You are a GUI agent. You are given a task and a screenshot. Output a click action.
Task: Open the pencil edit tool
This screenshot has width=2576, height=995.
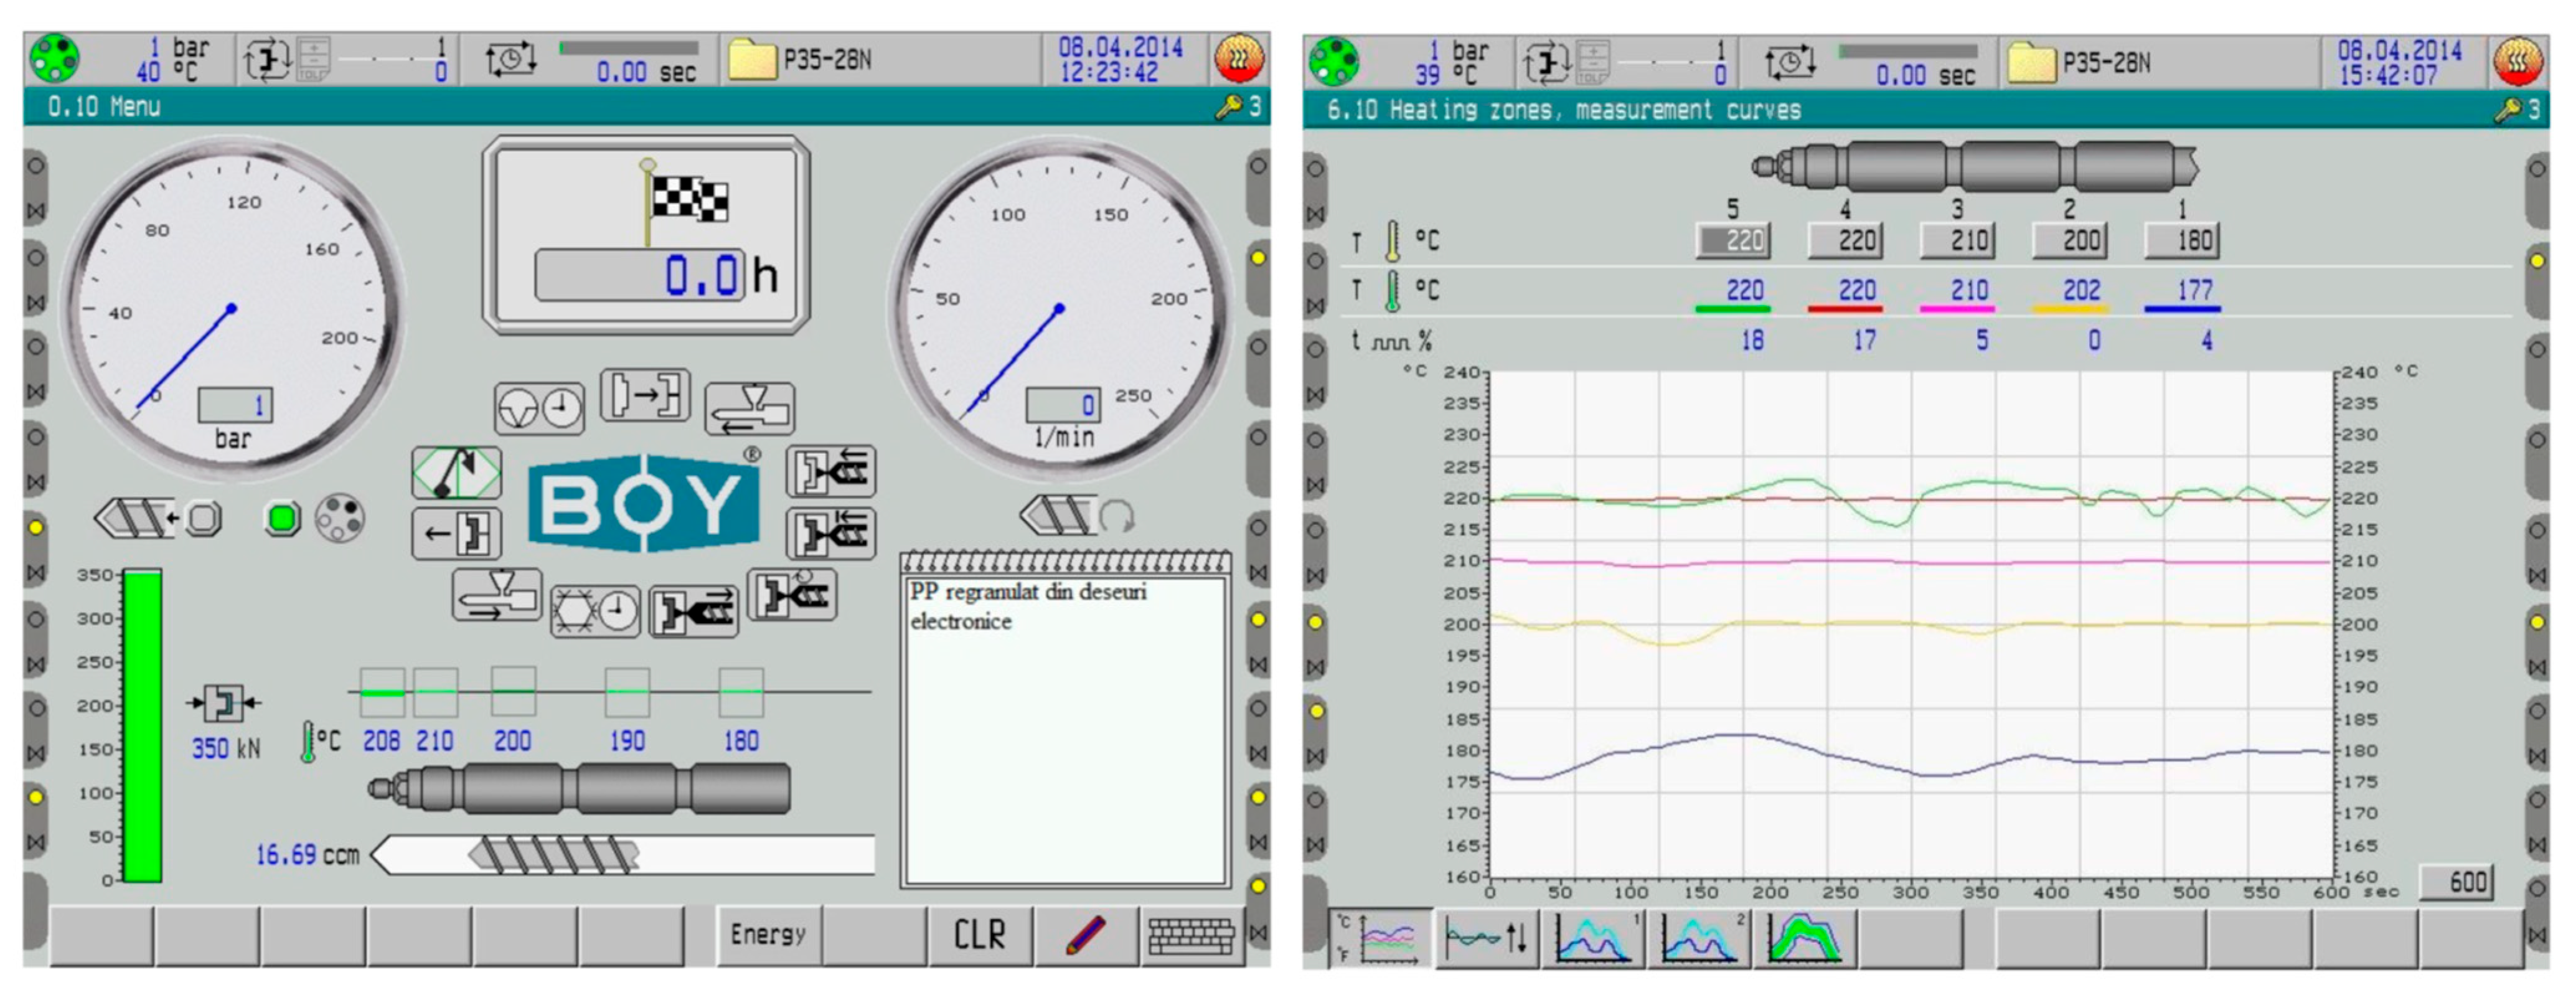(1085, 935)
